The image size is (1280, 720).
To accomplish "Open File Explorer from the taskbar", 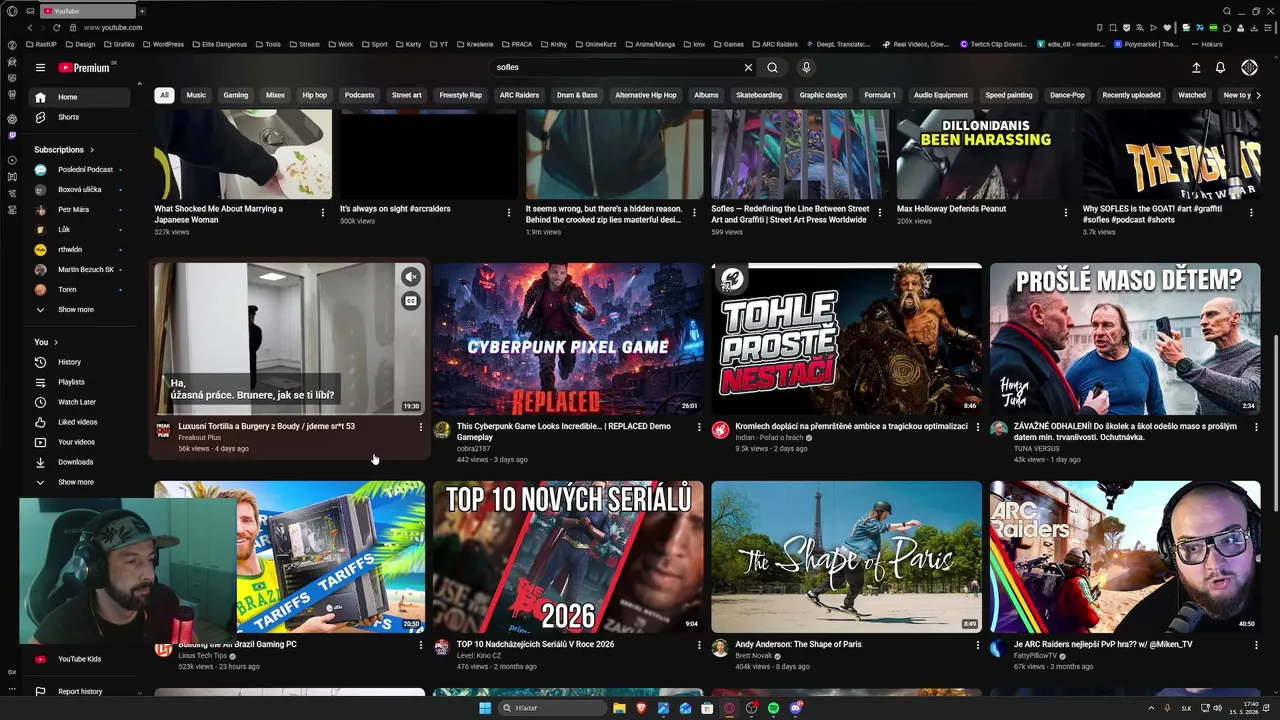I will 619,708.
